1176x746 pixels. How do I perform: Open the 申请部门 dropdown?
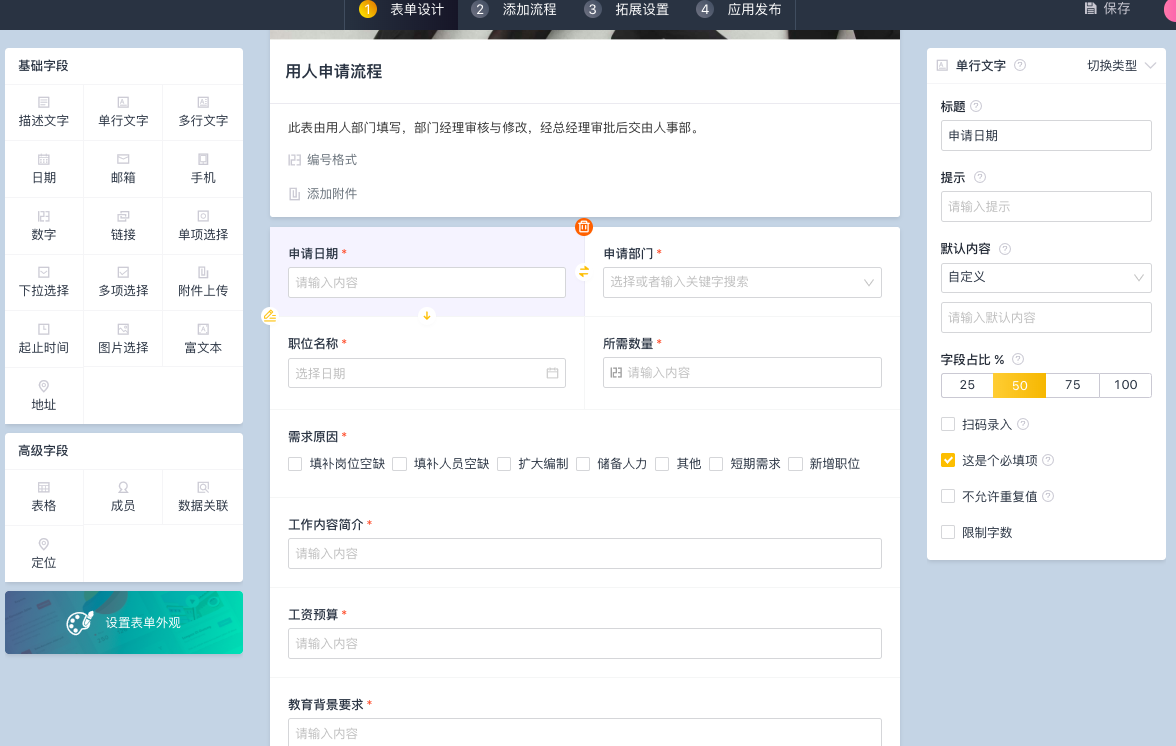[742, 282]
